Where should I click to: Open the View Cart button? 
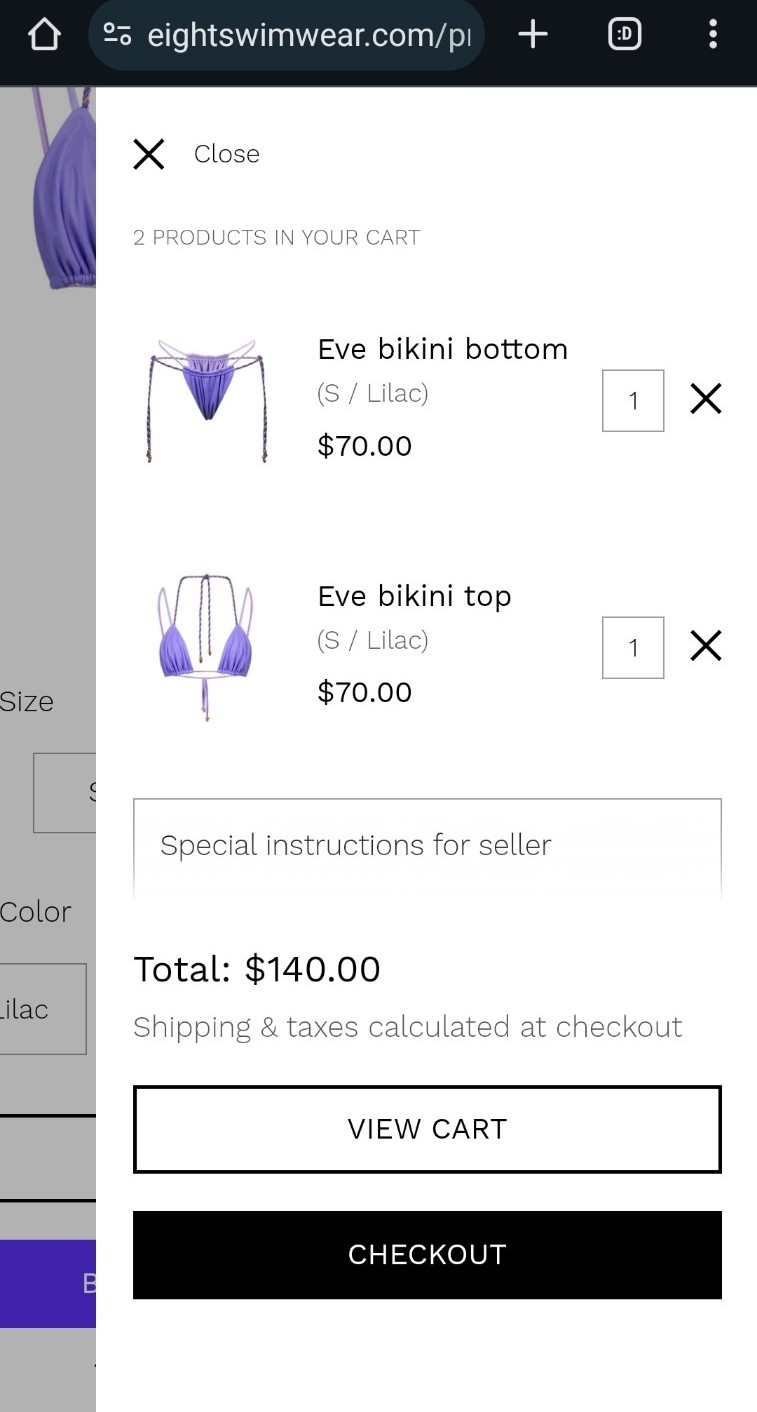tap(427, 1129)
